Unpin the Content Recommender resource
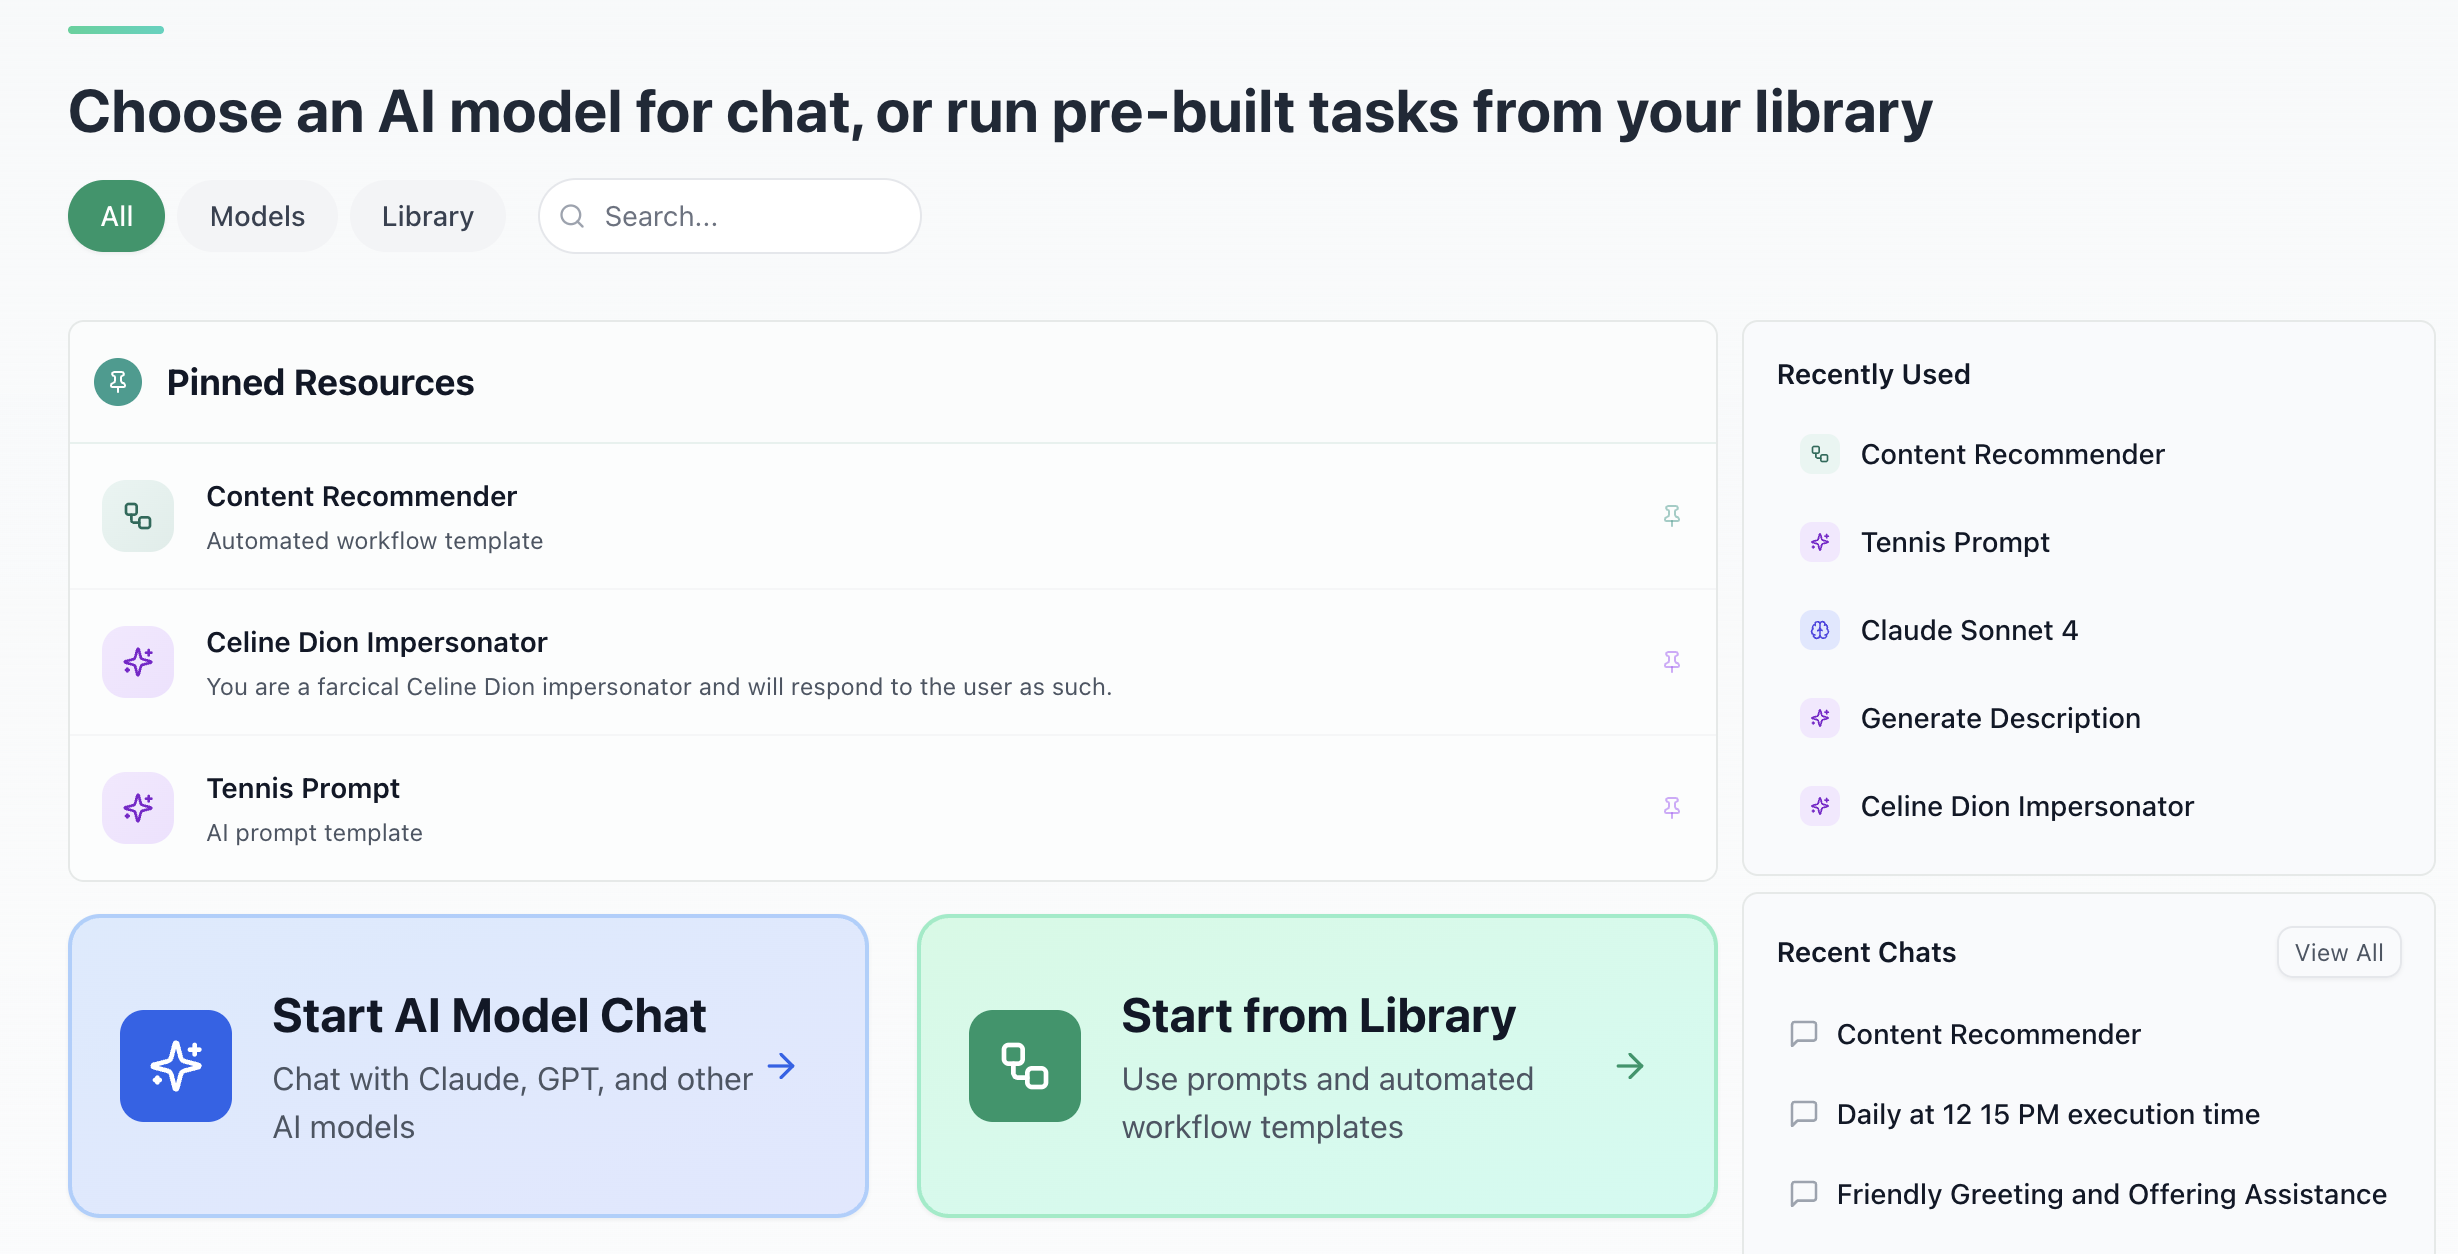 click(1673, 516)
